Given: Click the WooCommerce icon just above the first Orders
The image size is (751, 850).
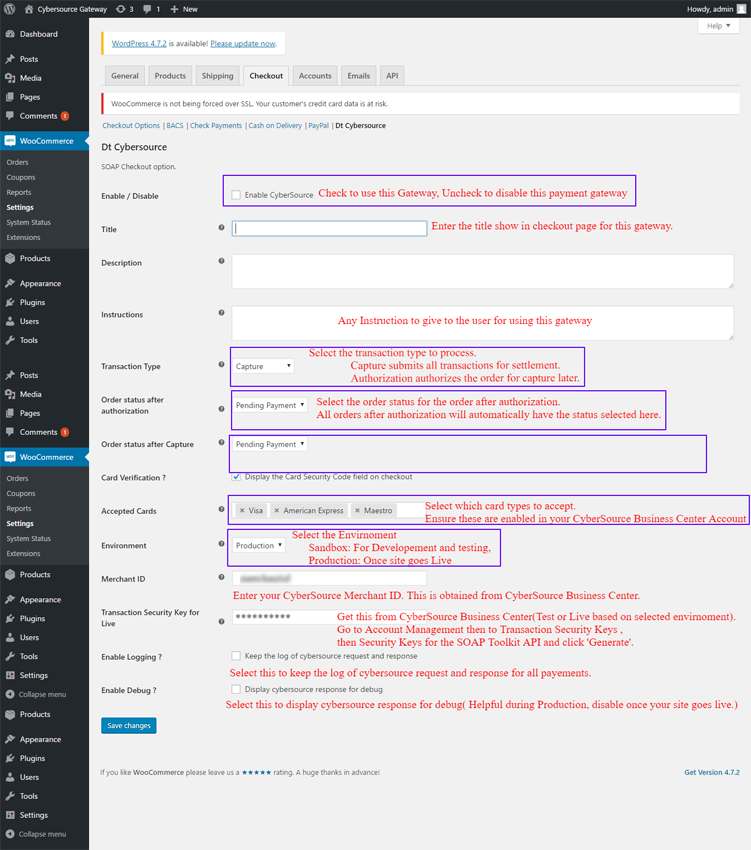Looking at the screenshot, I should coord(10,140).
